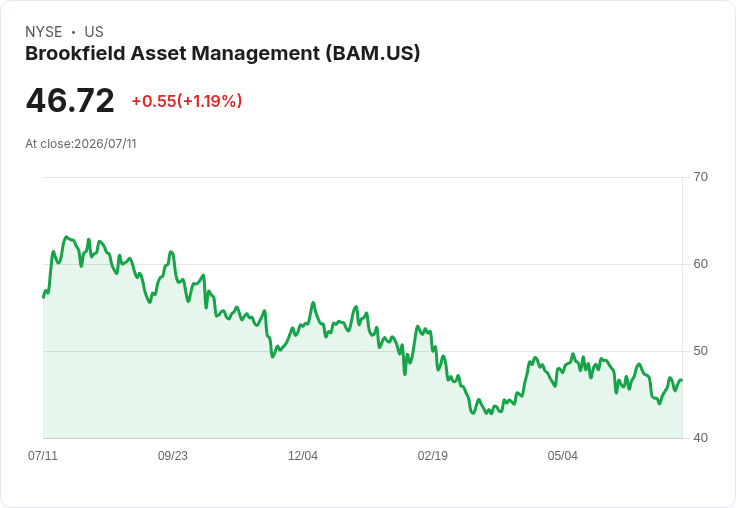Click the 60 price axis label
The width and height of the screenshot is (736, 508).
coord(700,264)
